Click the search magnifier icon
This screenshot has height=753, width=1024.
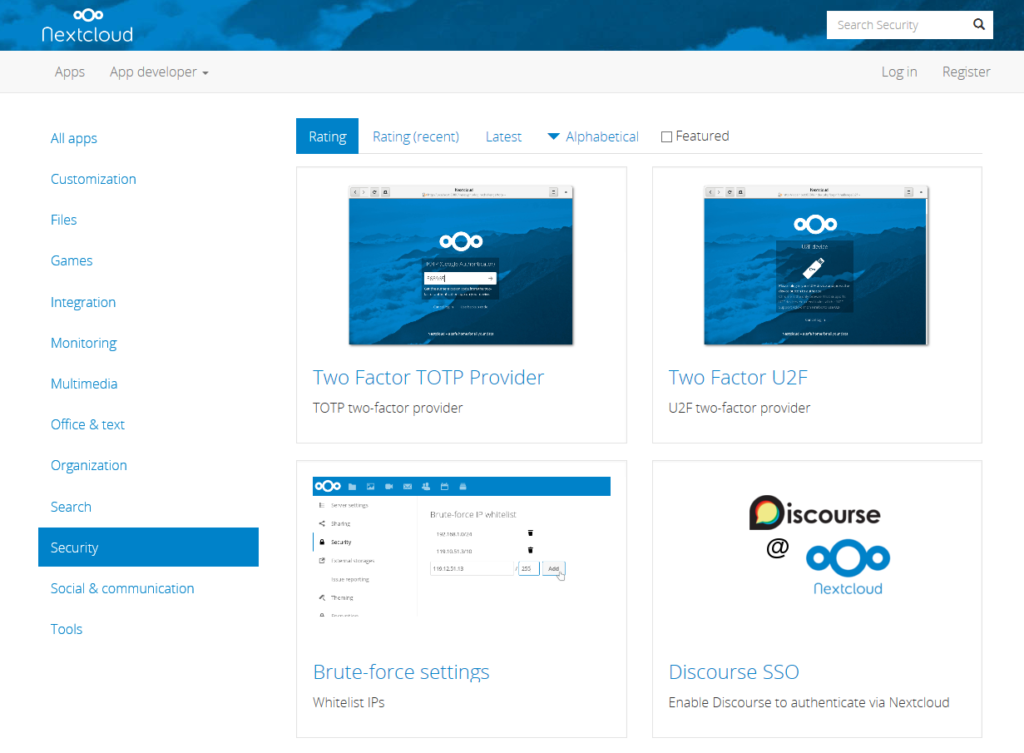tap(978, 25)
